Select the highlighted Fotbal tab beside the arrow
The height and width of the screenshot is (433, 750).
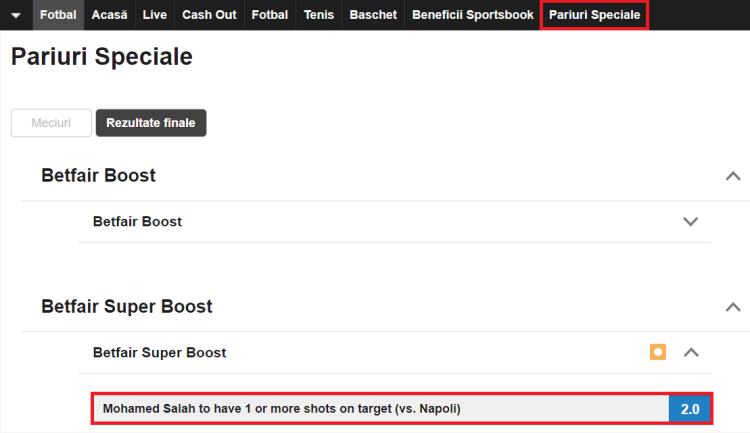click(58, 15)
